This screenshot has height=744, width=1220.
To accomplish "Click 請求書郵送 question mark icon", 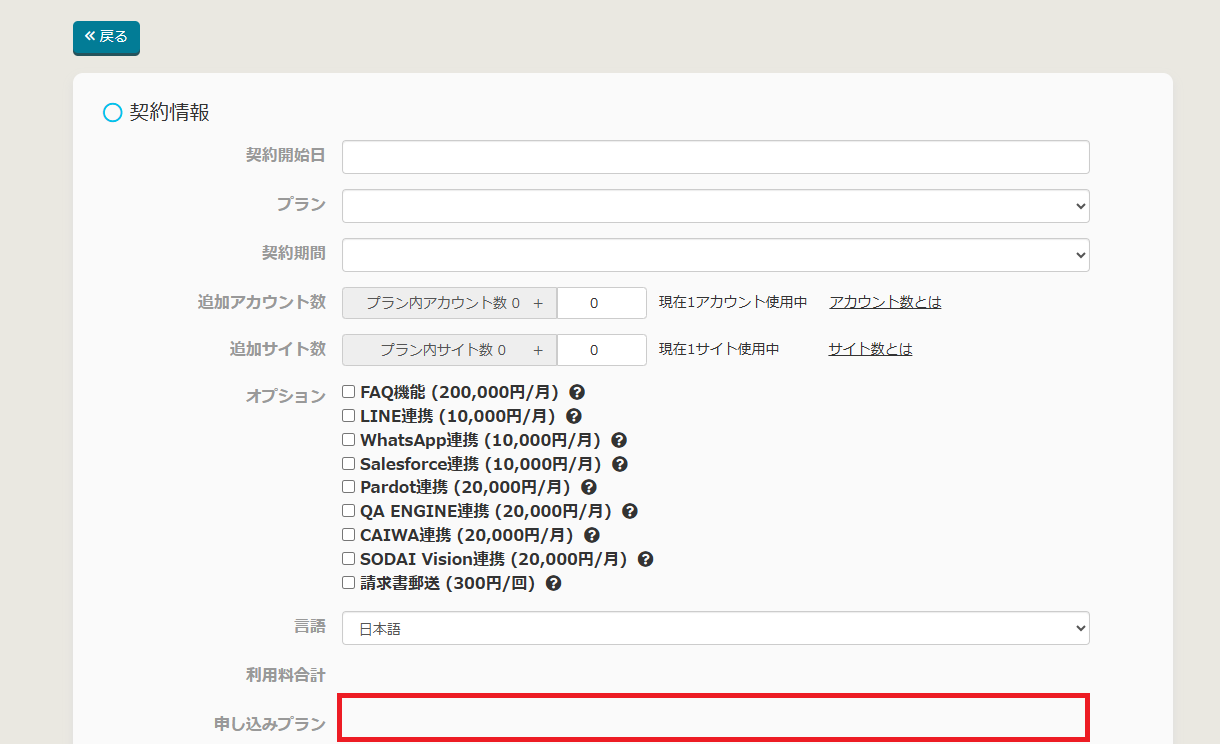I will point(554,583).
